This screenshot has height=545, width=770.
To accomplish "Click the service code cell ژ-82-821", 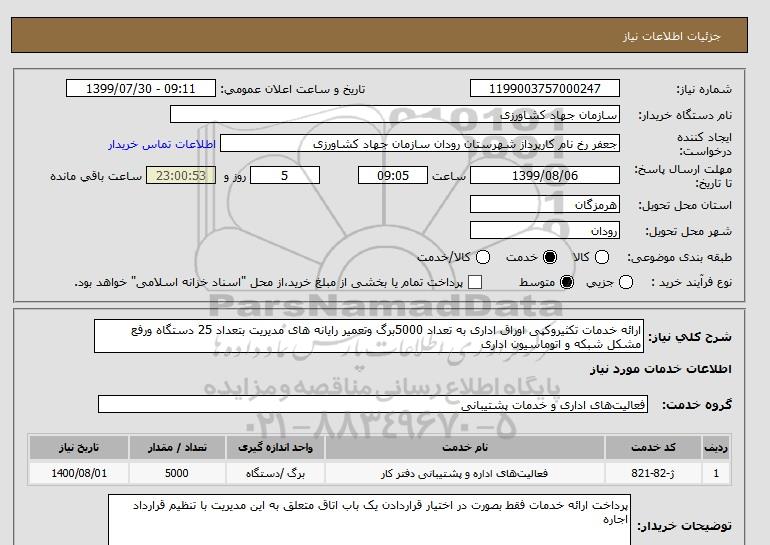I will tap(653, 473).
